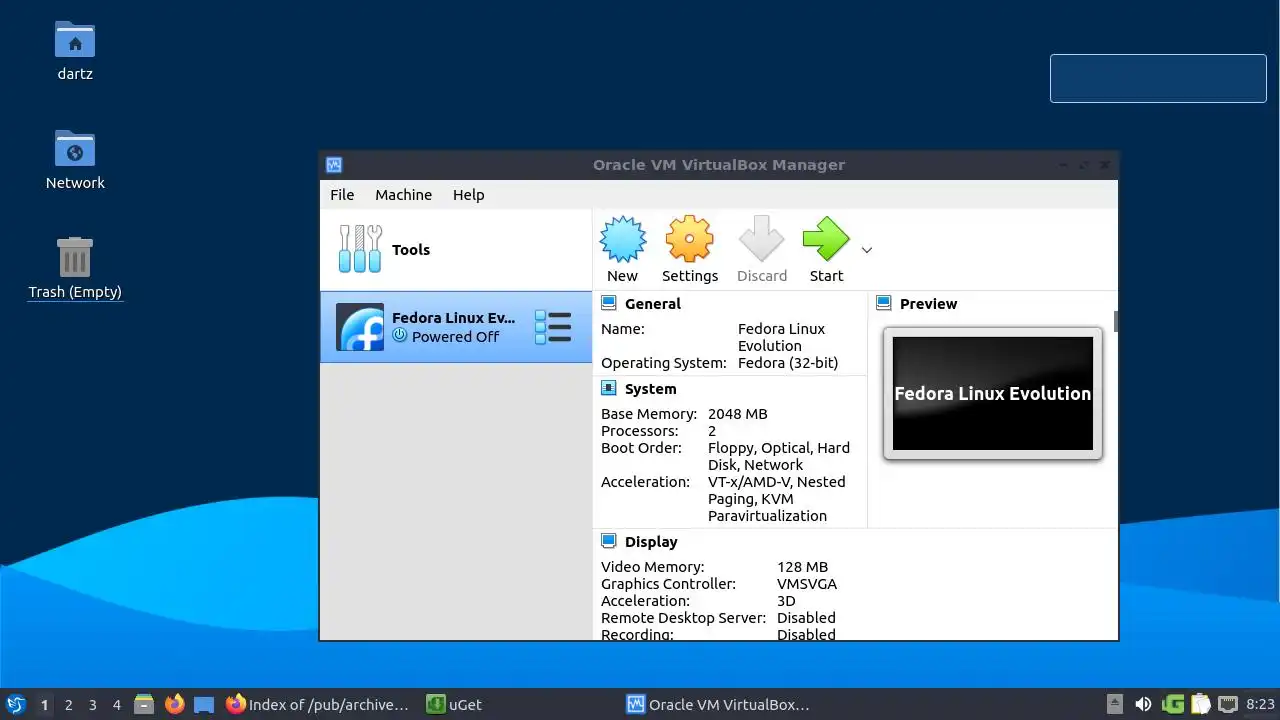1280x720 pixels.
Task: Click the Fedora Linux Evolution preview thumbnail
Action: pyautogui.click(x=993, y=393)
